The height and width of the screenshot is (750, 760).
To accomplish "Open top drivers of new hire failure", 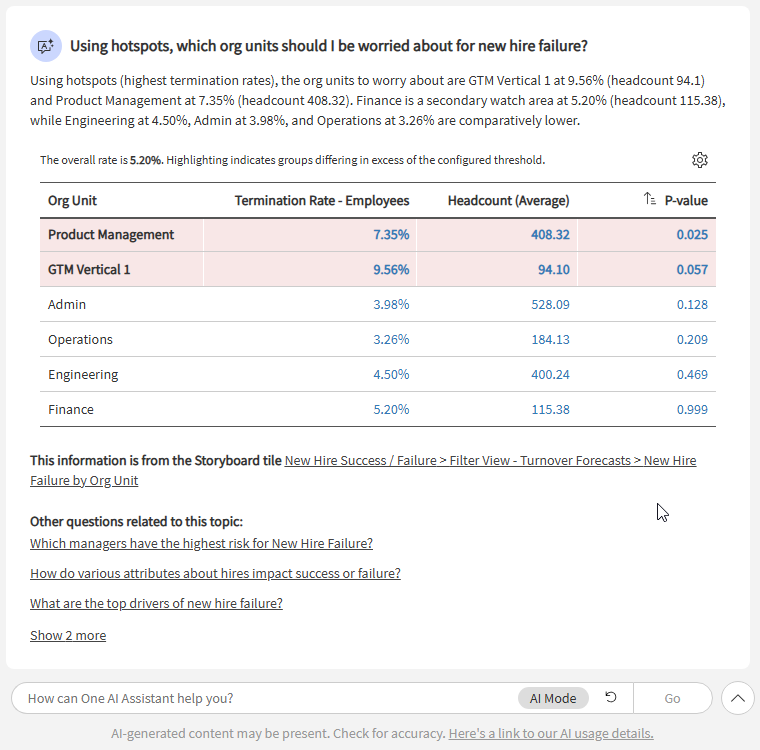I will pos(156,603).
